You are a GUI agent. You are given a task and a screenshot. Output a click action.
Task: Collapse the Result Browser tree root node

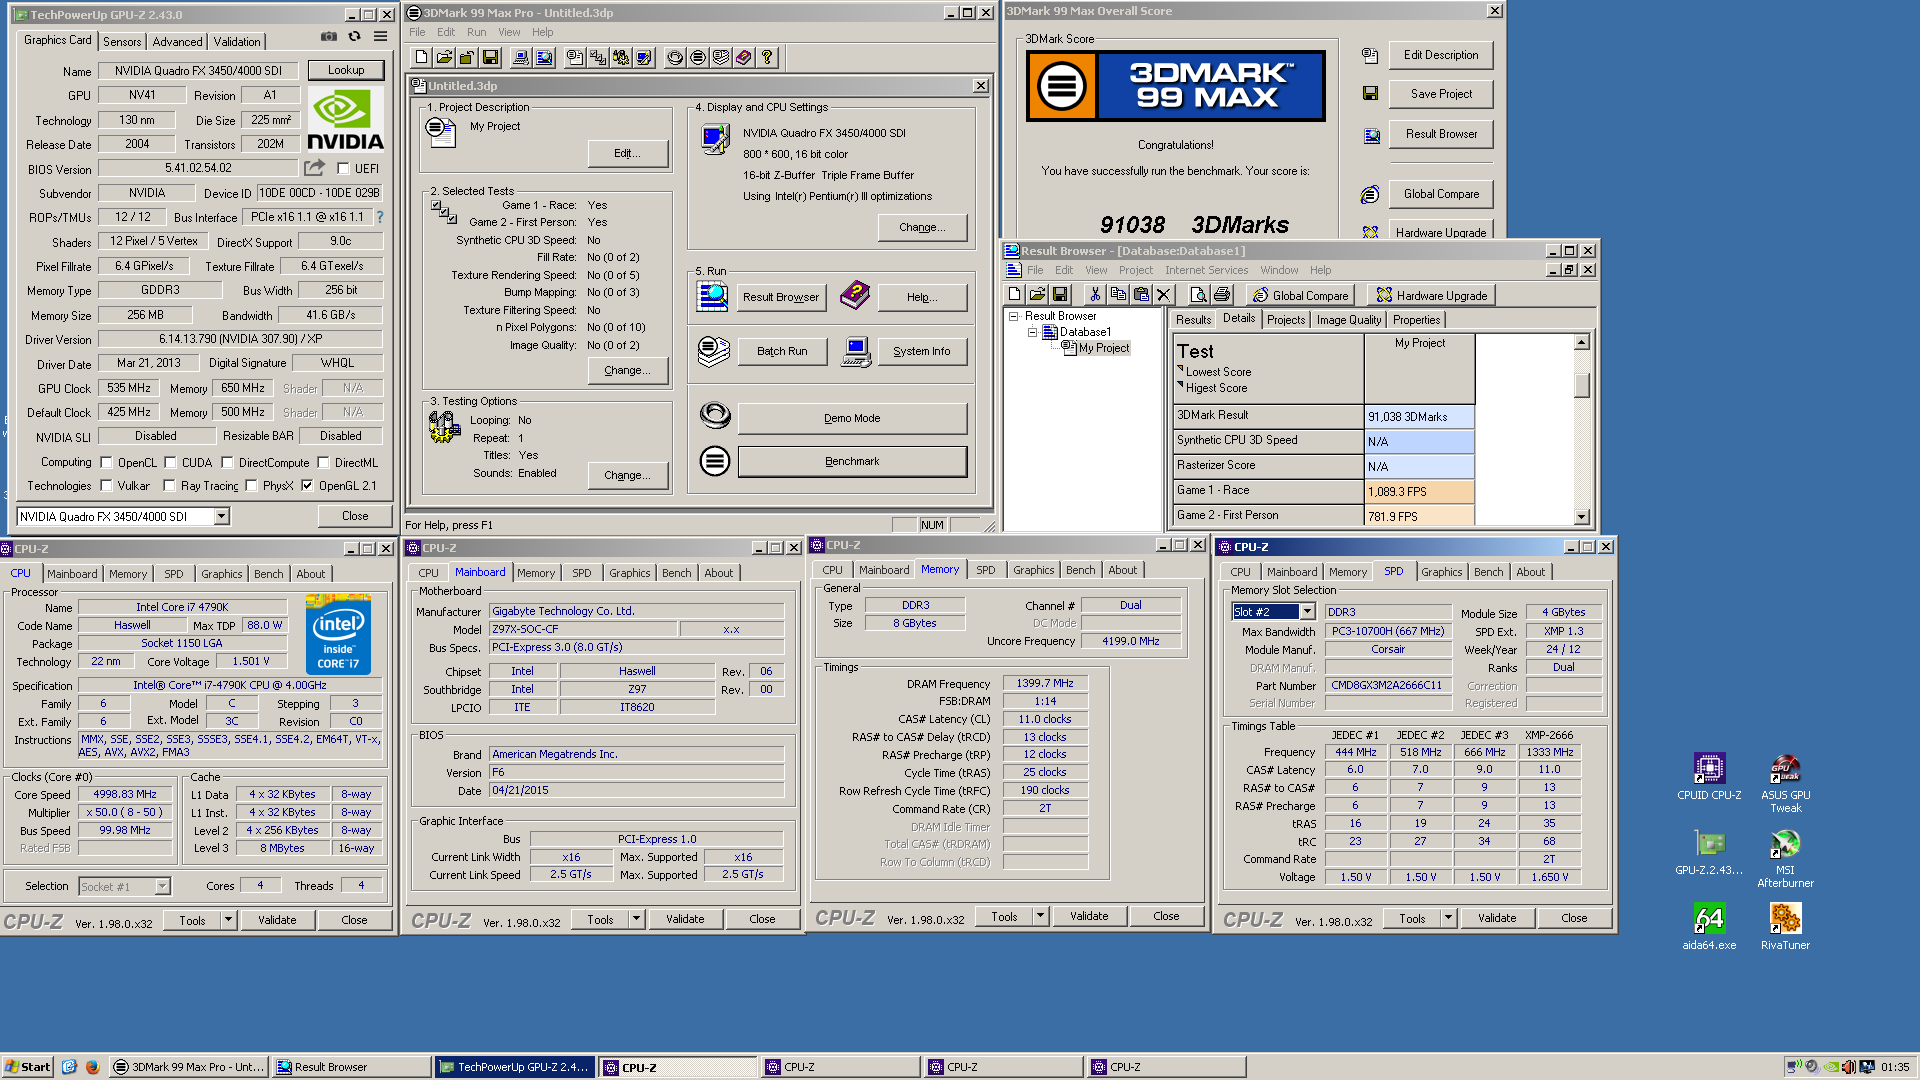(1013, 316)
